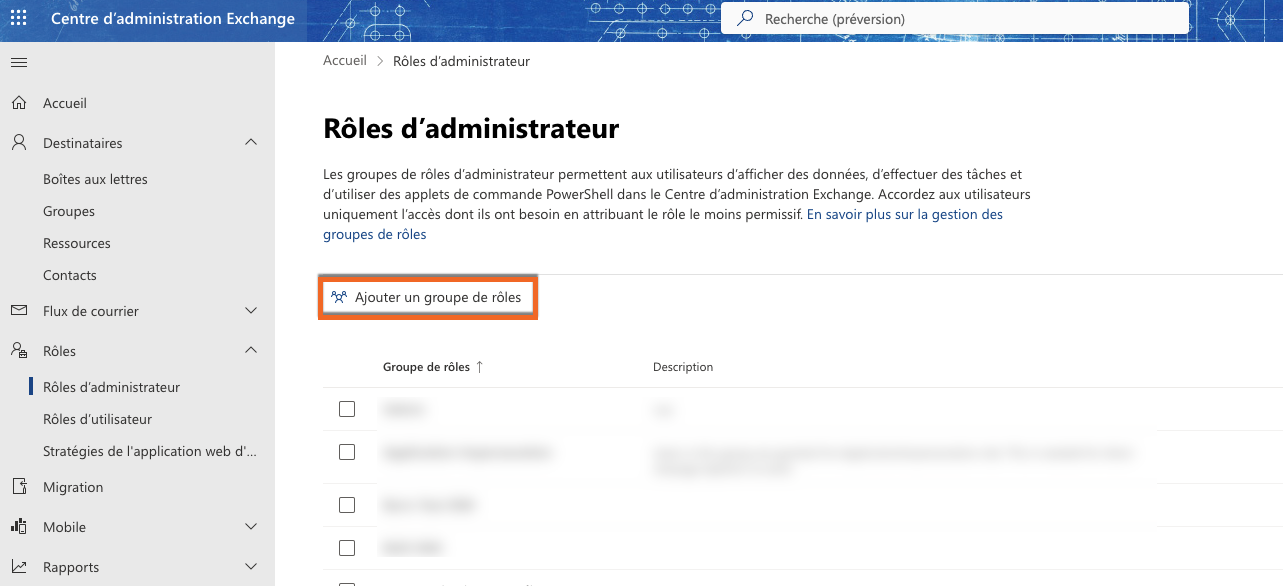Open Mobile via its phone icon
This screenshot has height=586, width=1283.
pyautogui.click(x=17, y=526)
